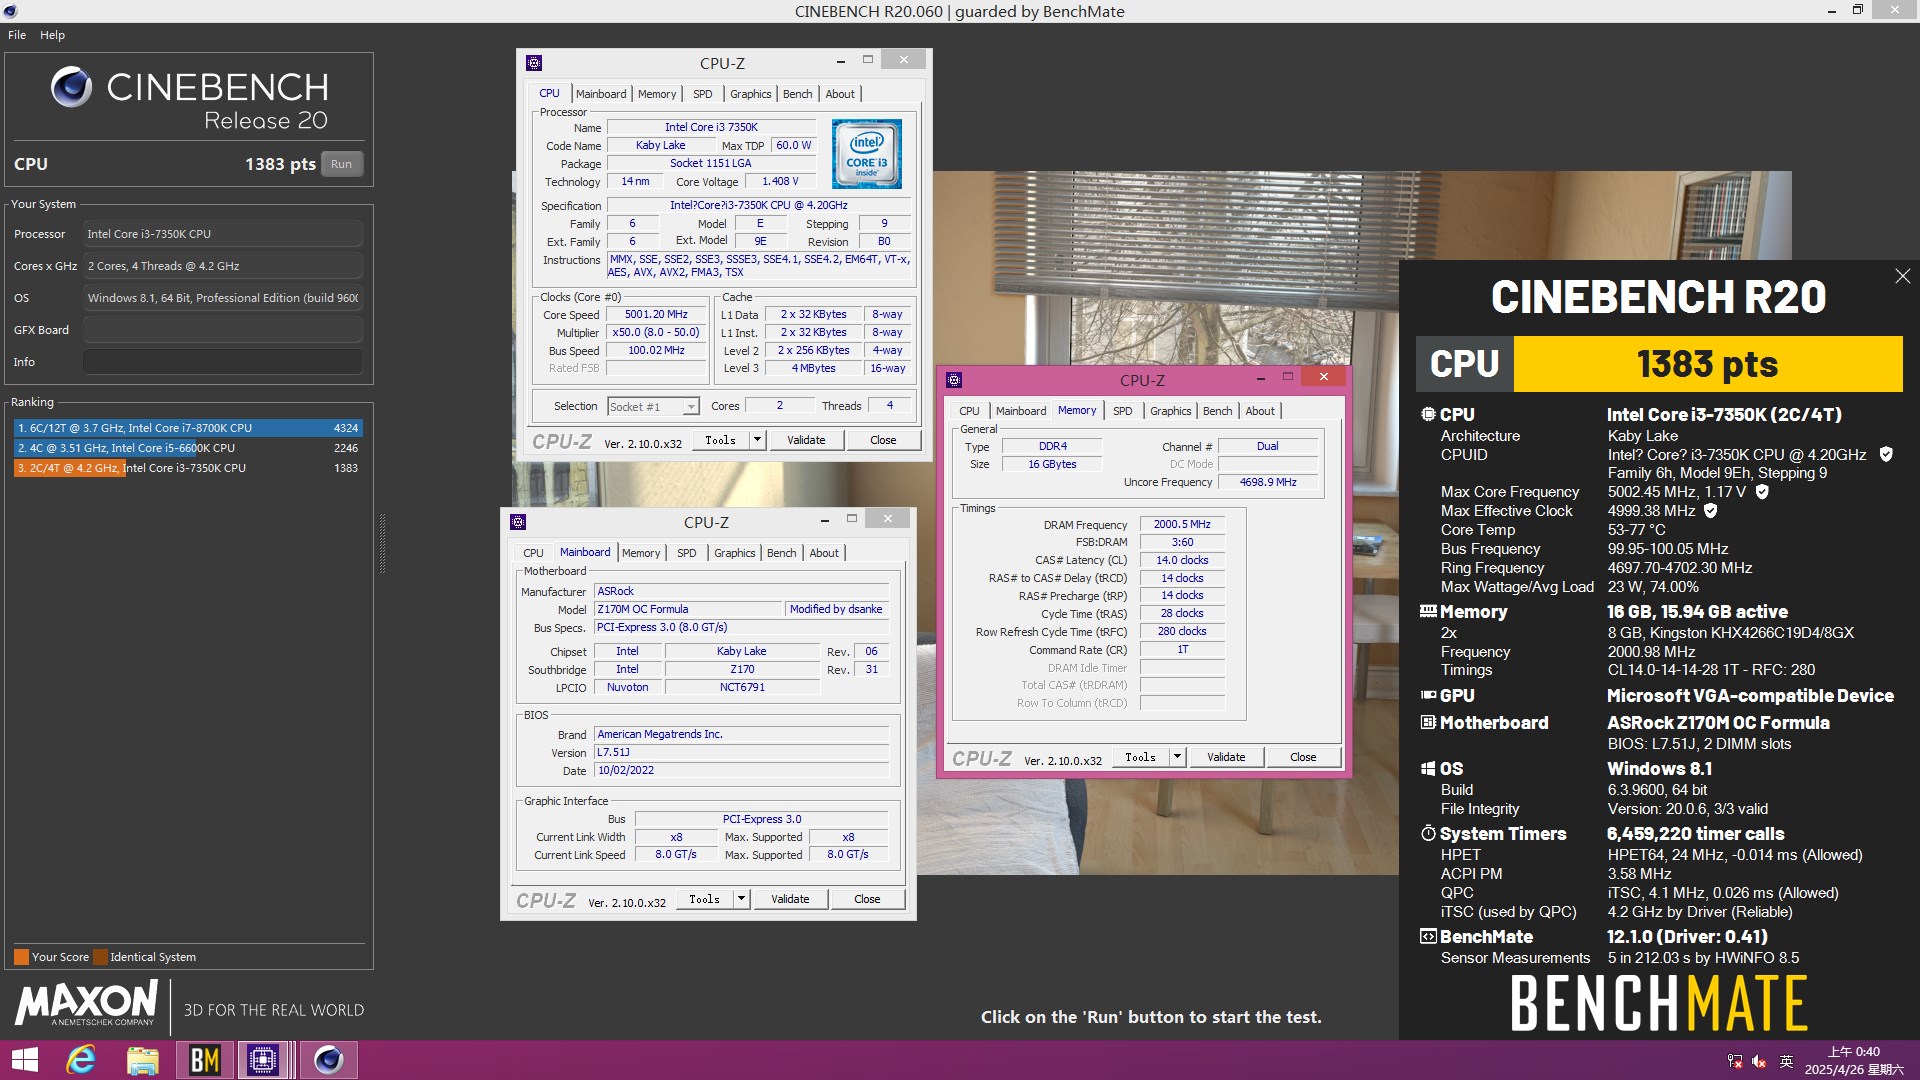Open About tab in Memory CPU-Z window
The width and height of the screenshot is (1920, 1080).
coord(1260,411)
